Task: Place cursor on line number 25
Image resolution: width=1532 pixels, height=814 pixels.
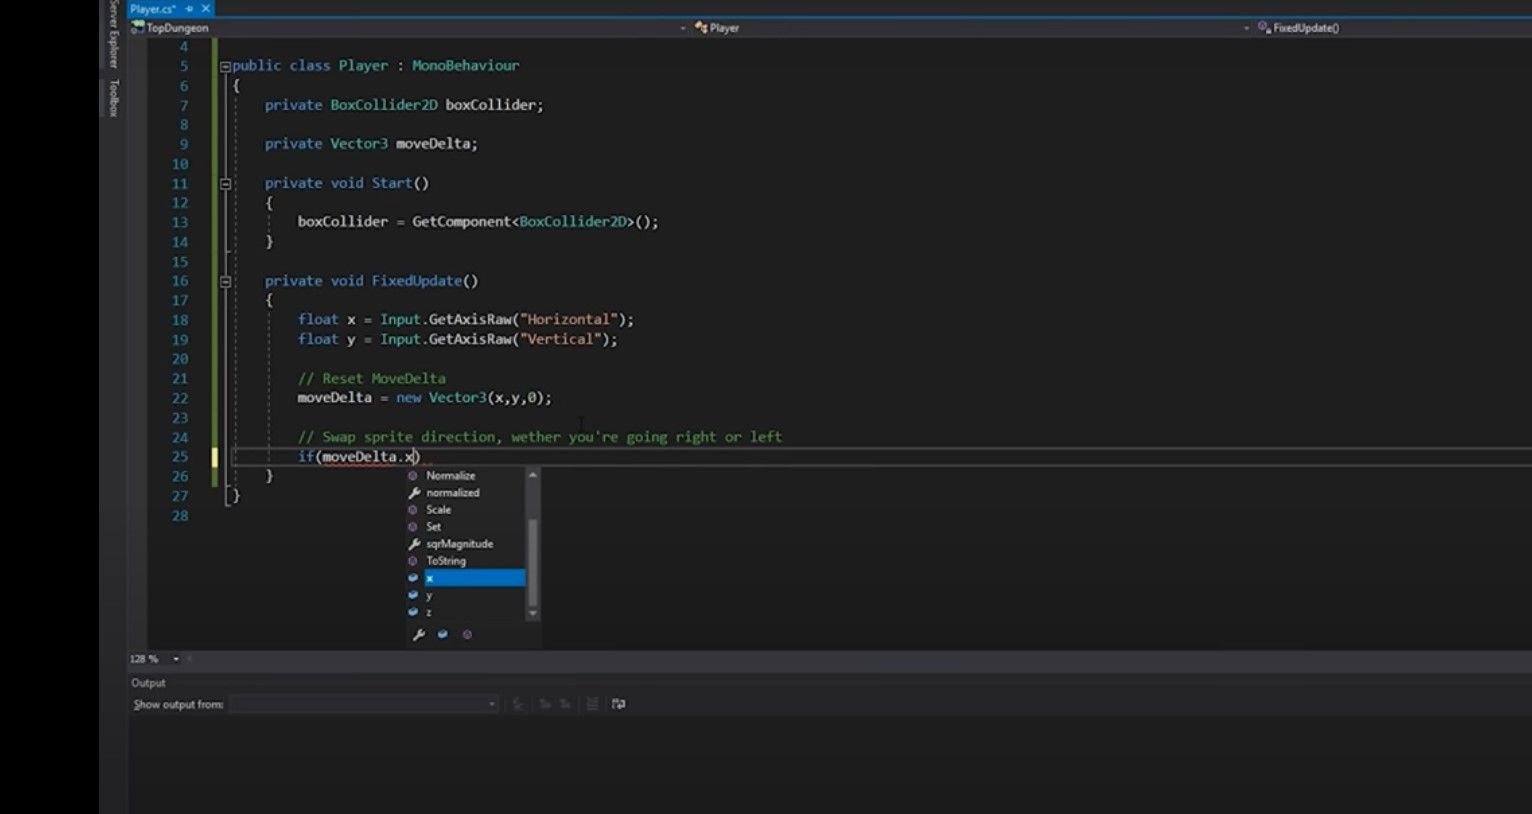Action: (x=180, y=457)
